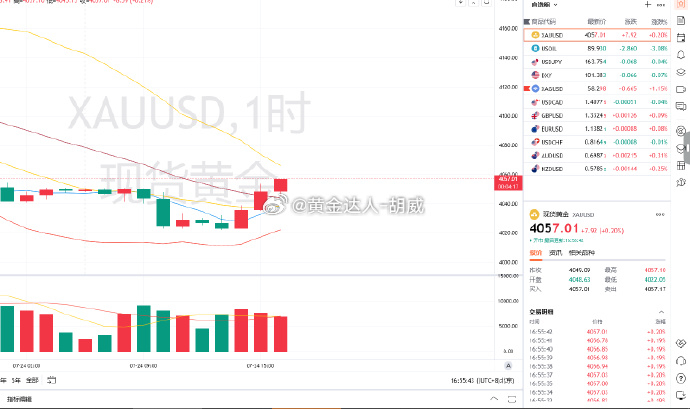Toggle the auto scale A button
The image size is (690, 409).
(x=508, y=365)
